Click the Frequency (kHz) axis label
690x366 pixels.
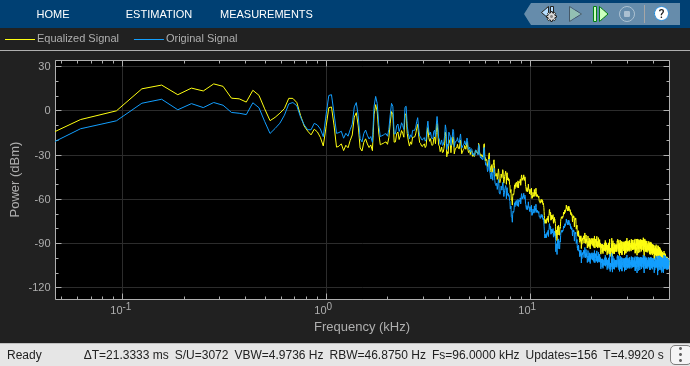click(x=362, y=327)
